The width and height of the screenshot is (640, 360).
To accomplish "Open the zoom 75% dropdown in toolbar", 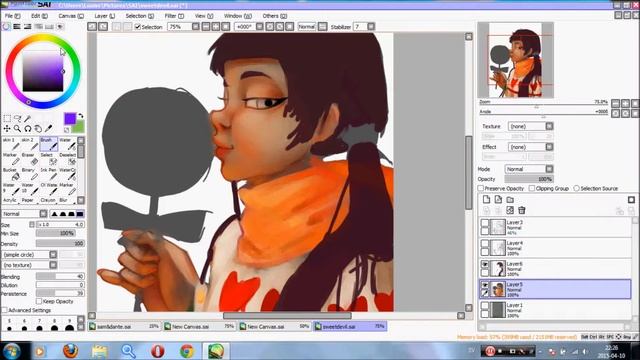I will [196, 27].
